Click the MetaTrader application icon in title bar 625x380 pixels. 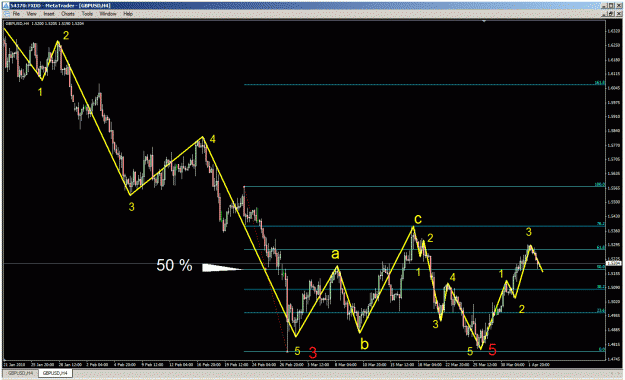(6, 5)
